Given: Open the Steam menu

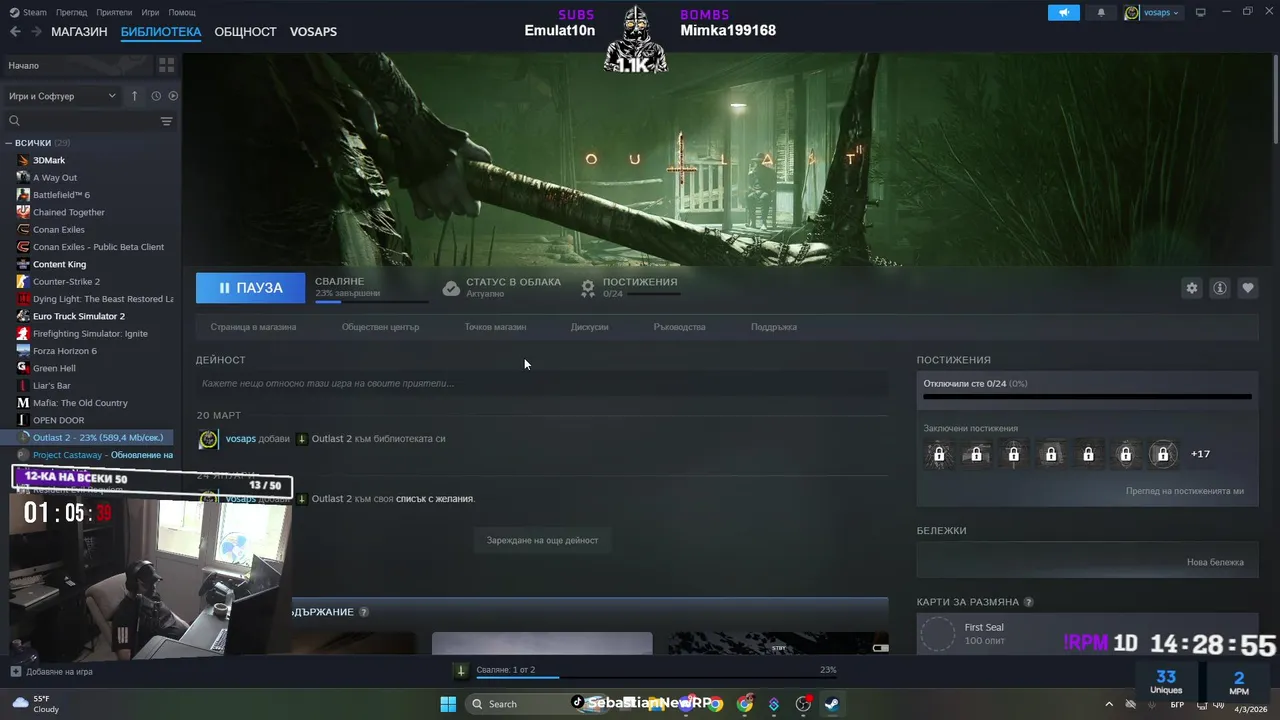Looking at the screenshot, I should point(28,12).
